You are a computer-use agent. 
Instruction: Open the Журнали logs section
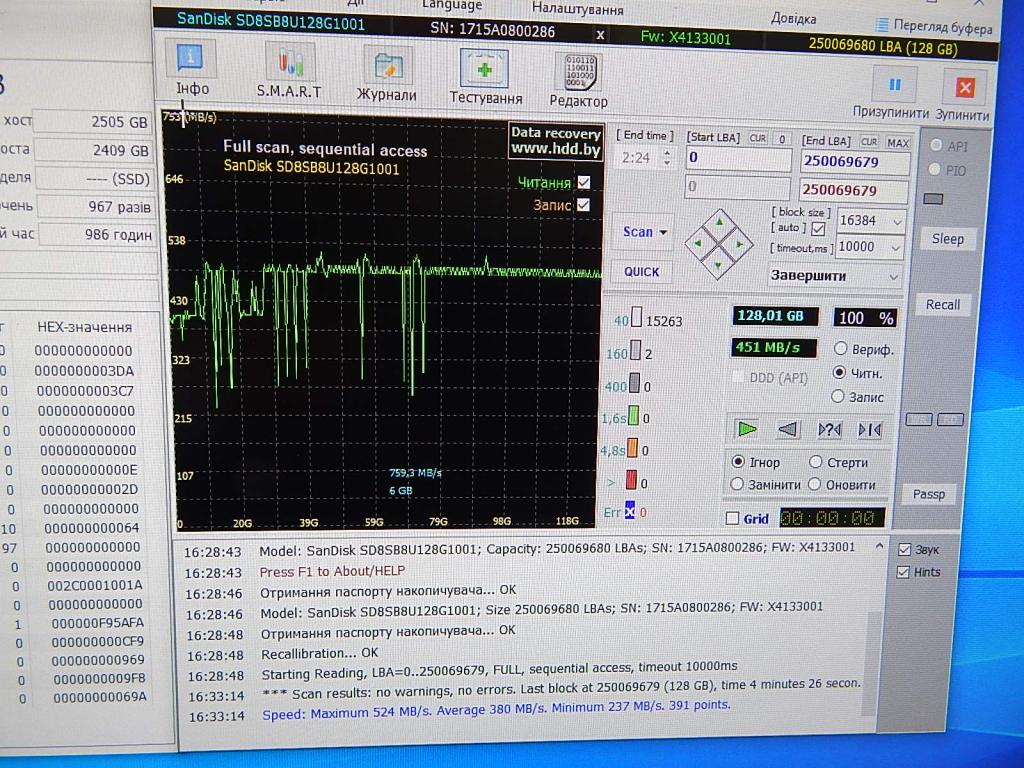387,67
